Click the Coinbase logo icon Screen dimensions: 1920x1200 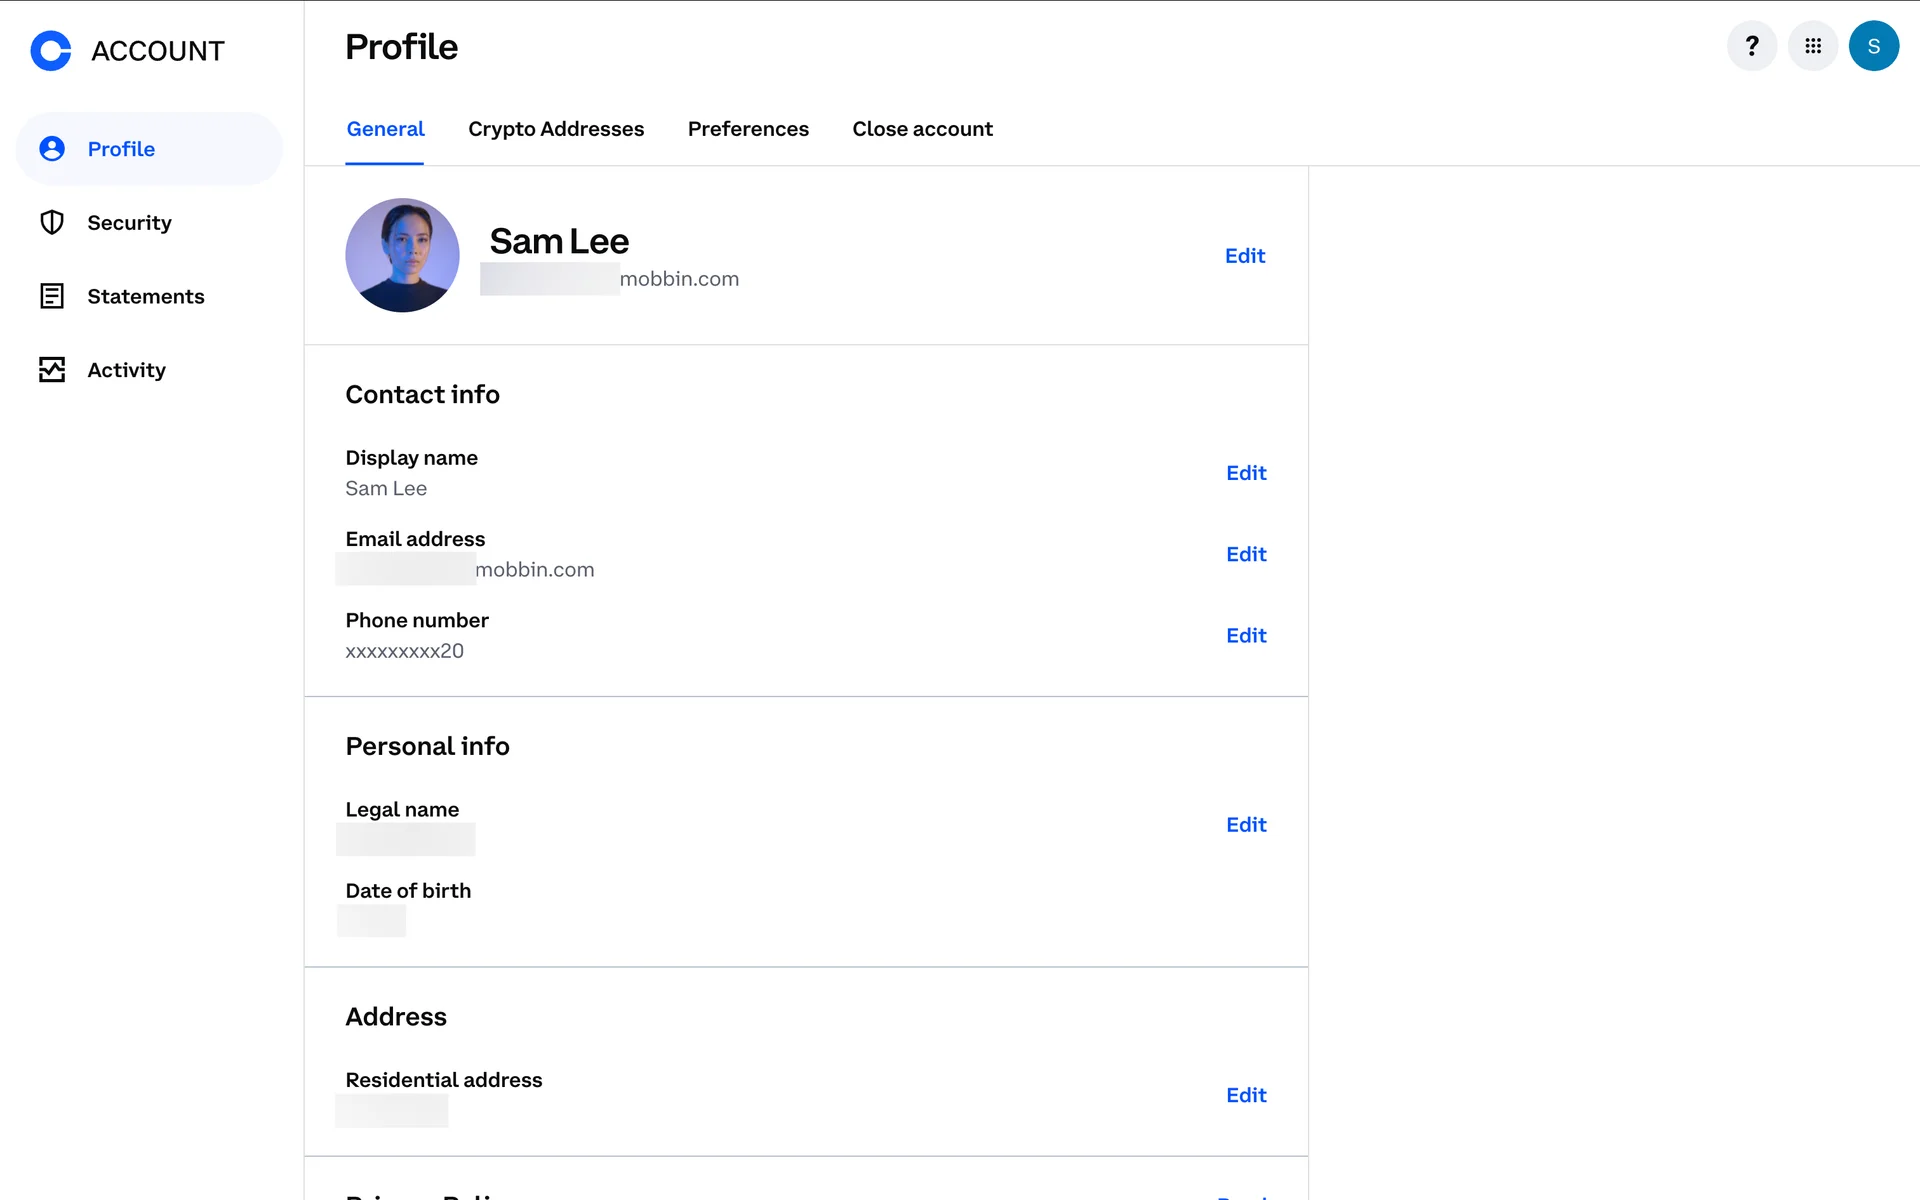51,50
